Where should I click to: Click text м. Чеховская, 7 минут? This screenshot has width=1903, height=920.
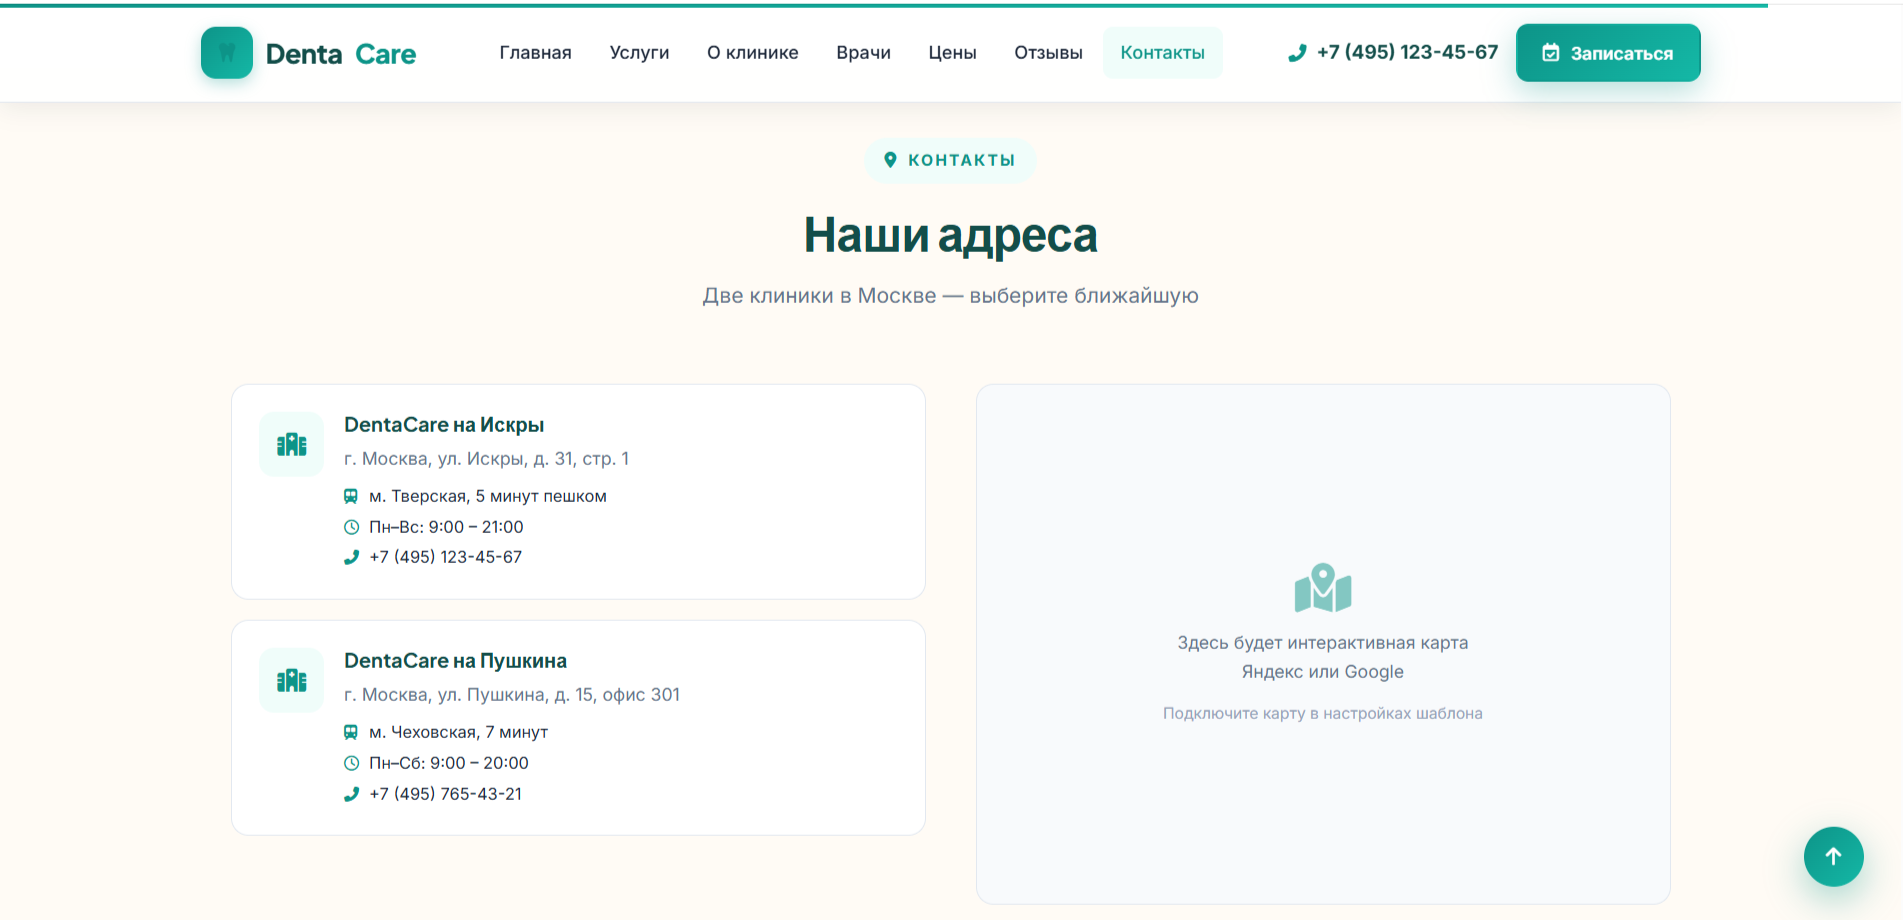click(x=459, y=732)
